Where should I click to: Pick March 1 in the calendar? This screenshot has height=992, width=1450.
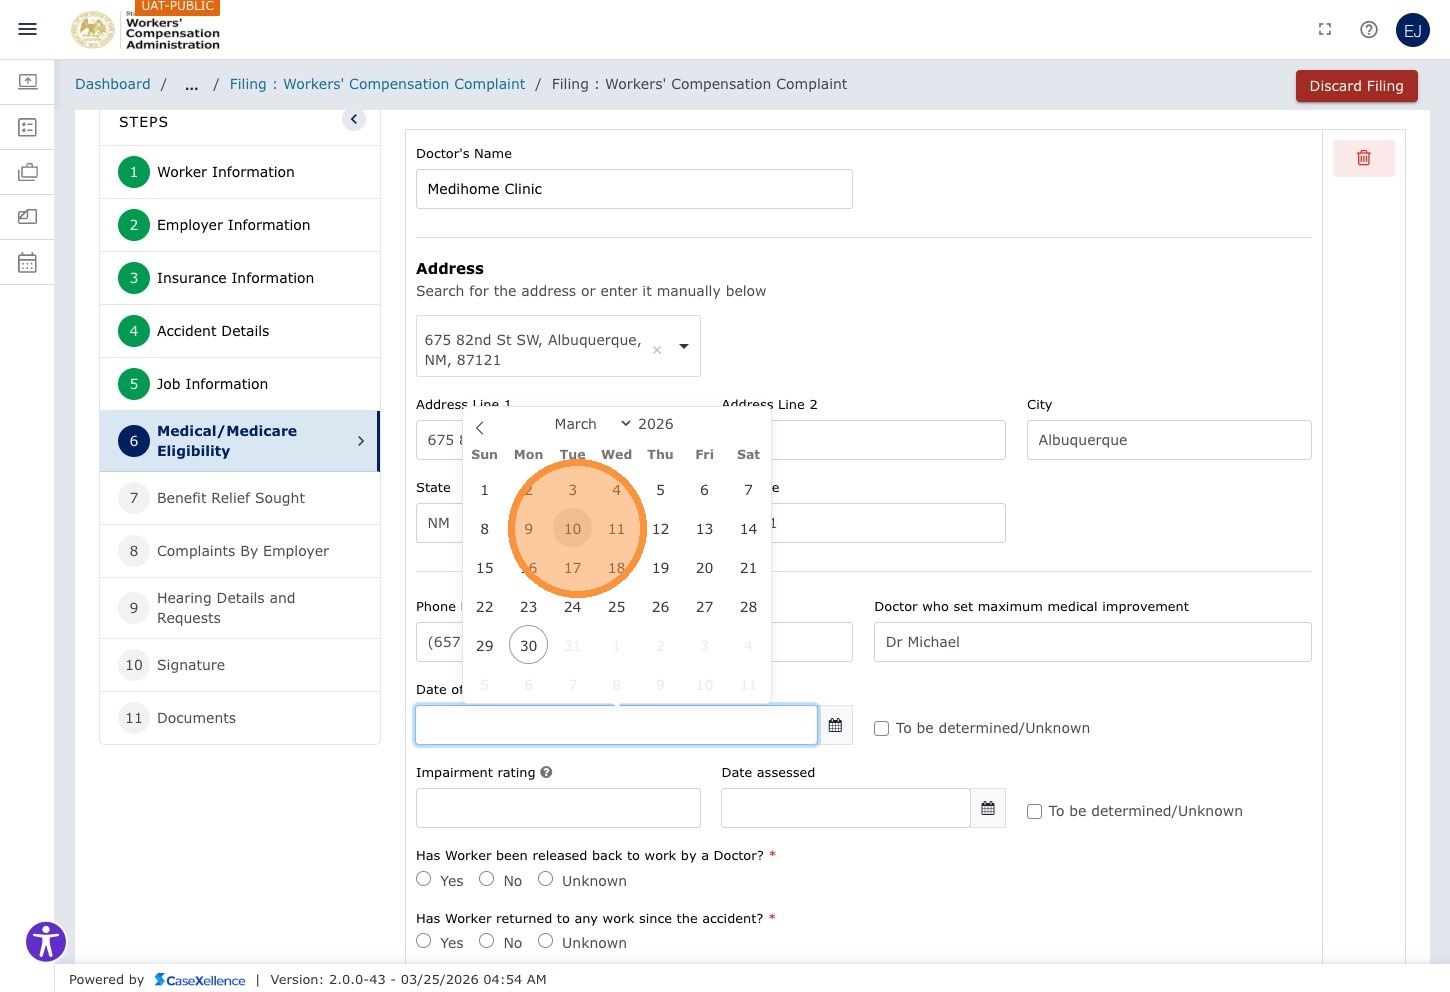coord(484,490)
